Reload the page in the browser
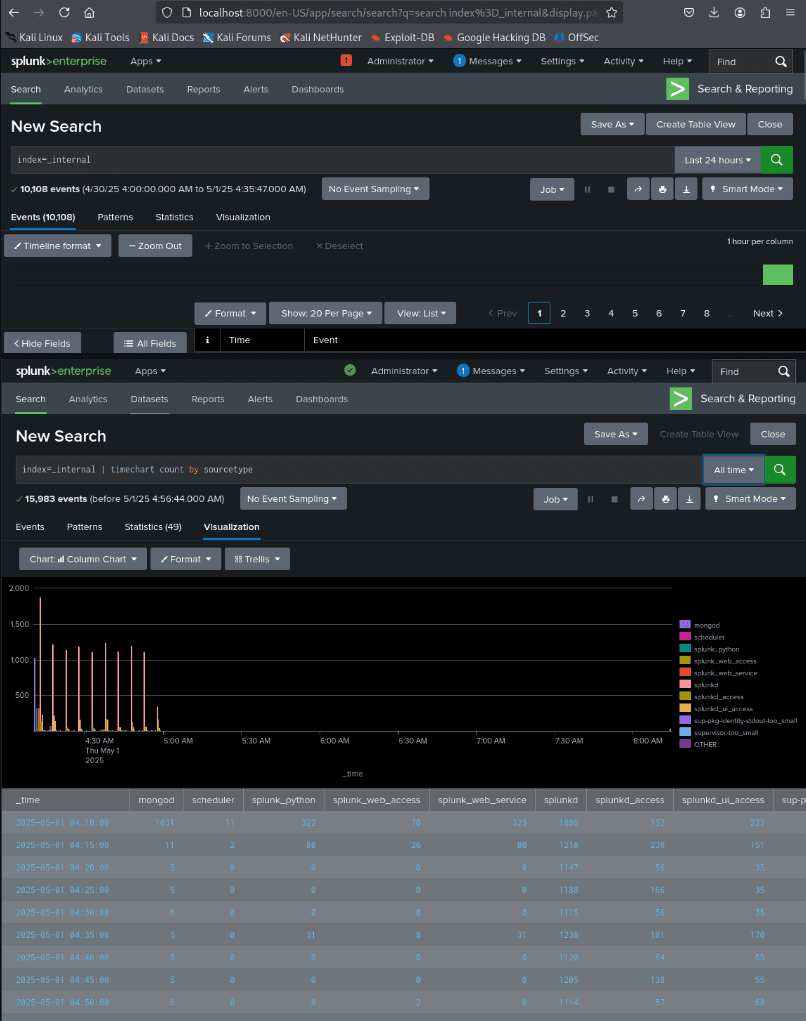This screenshot has width=806, height=1021. 64,12
